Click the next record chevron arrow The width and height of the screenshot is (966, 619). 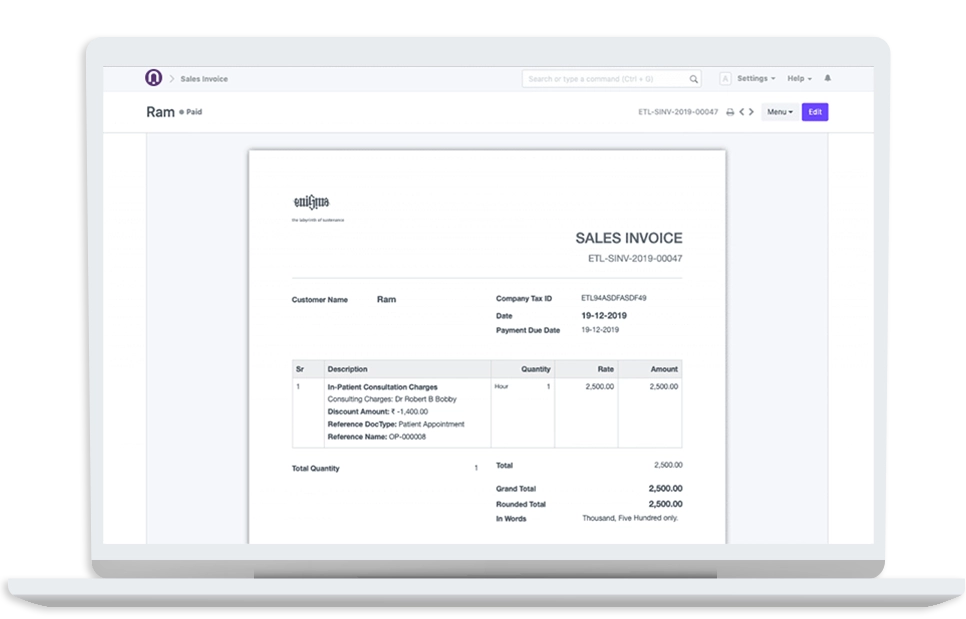pyautogui.click(x=751, y=112)
